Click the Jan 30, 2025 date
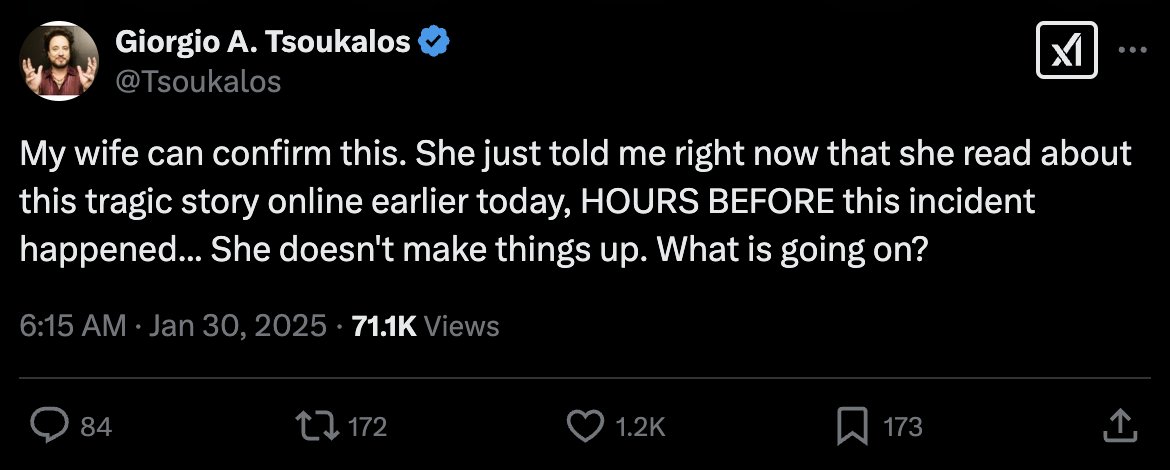Viewport: 1170px width, 470px height. point(237,325)
